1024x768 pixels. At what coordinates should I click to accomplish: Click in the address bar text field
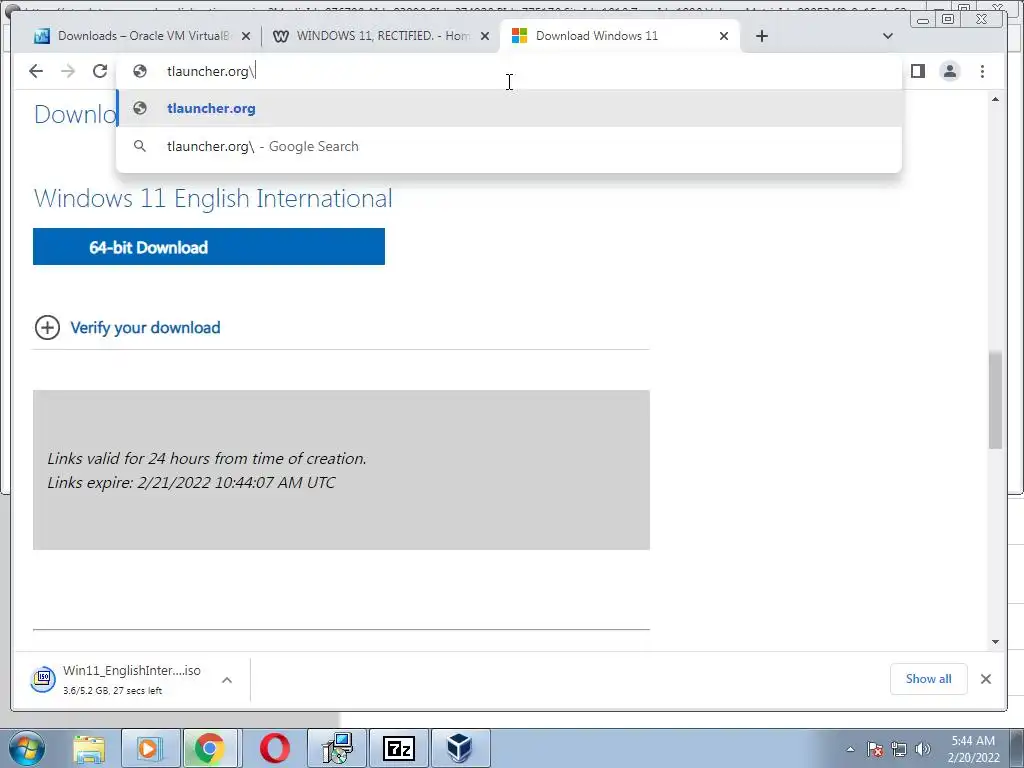(x=509, y=71)
